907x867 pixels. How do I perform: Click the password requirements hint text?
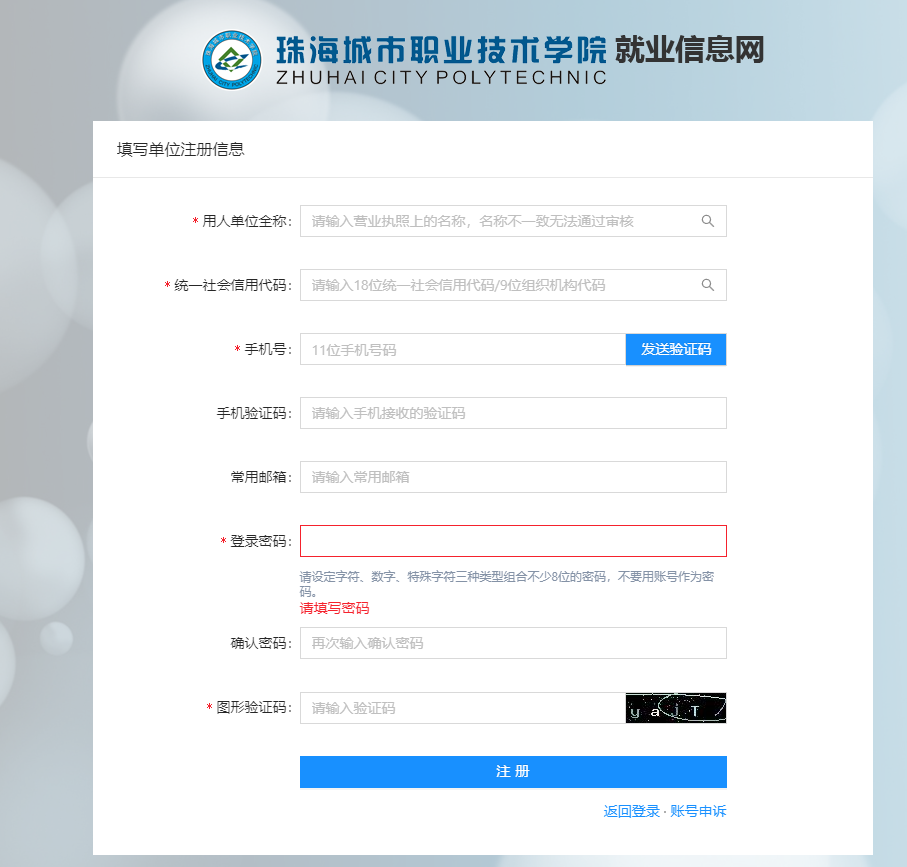507,584
